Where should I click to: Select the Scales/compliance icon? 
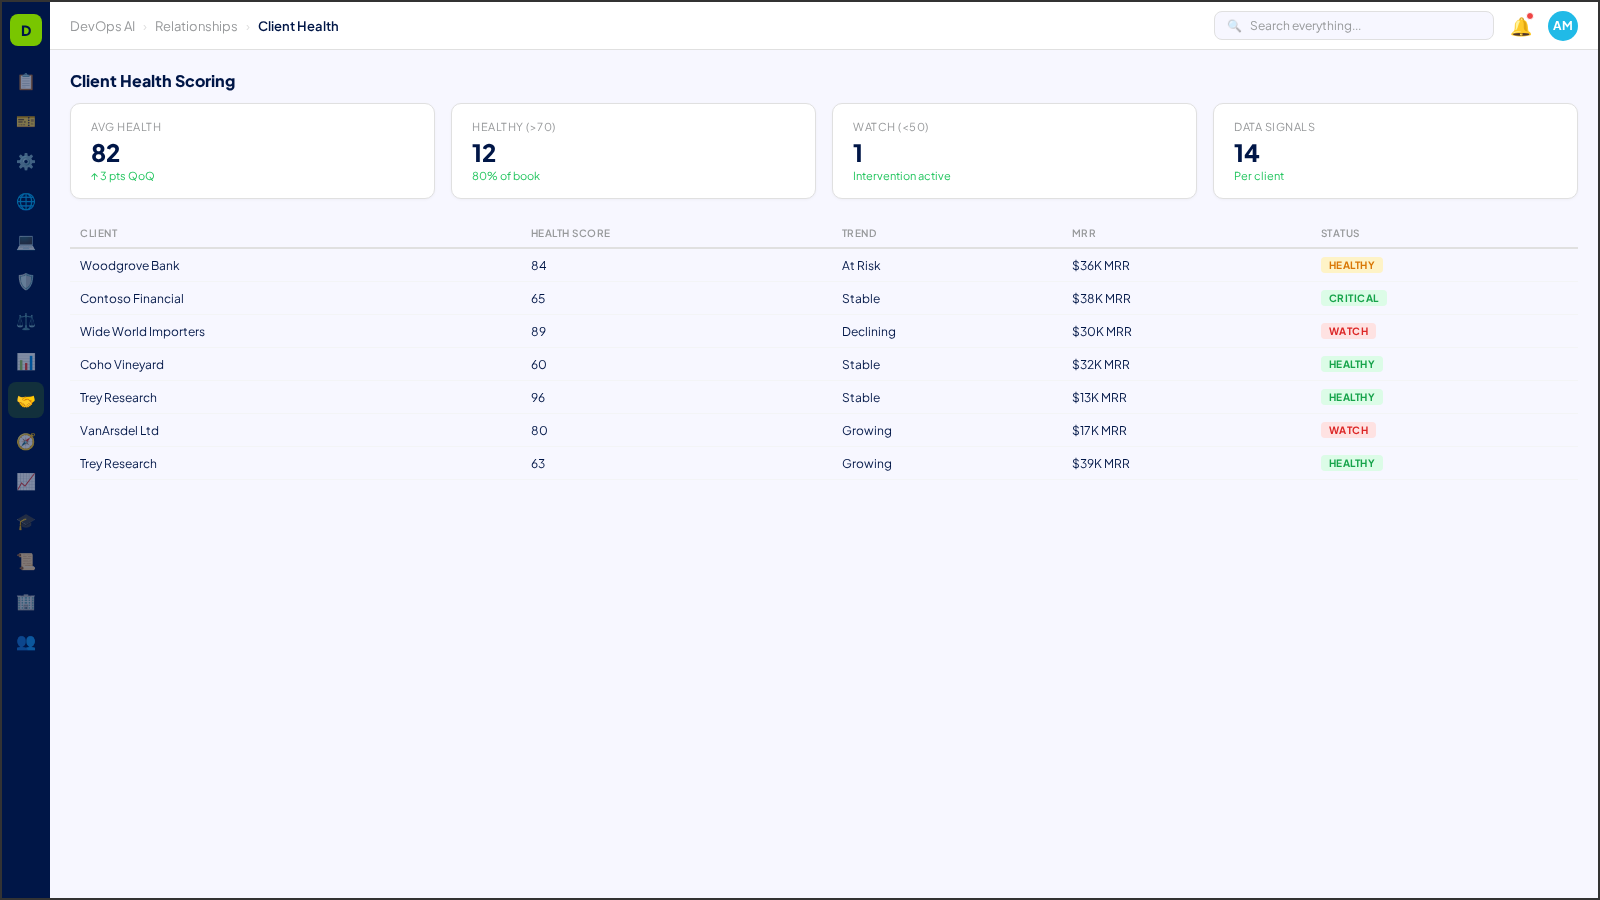click(26, 321)
